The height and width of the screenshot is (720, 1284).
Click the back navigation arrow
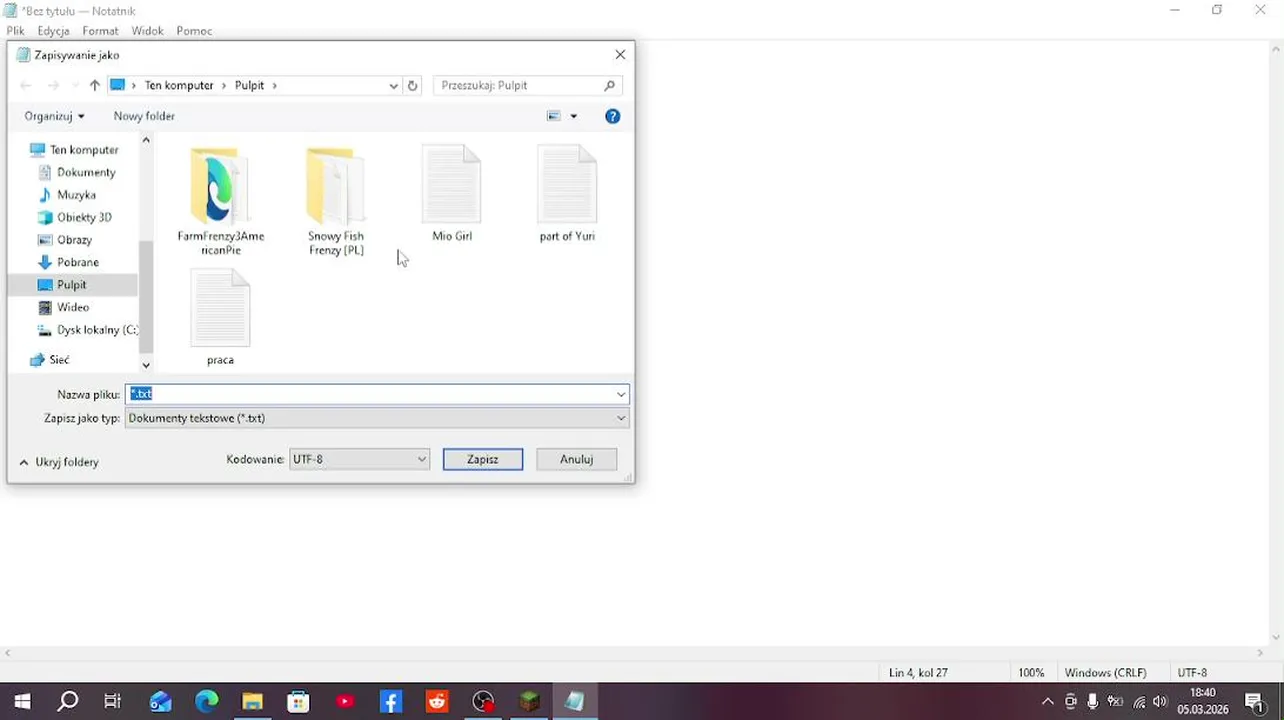coord(27,86)
